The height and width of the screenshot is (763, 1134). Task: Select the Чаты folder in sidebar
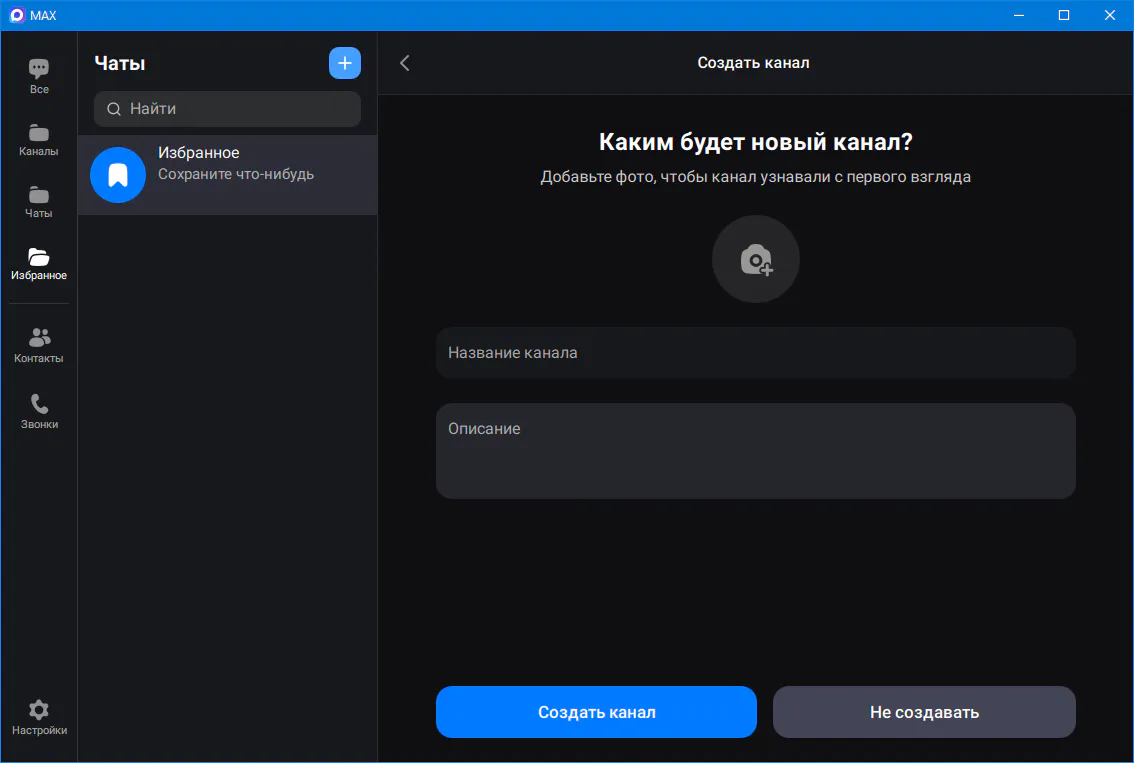click(39, 202)
